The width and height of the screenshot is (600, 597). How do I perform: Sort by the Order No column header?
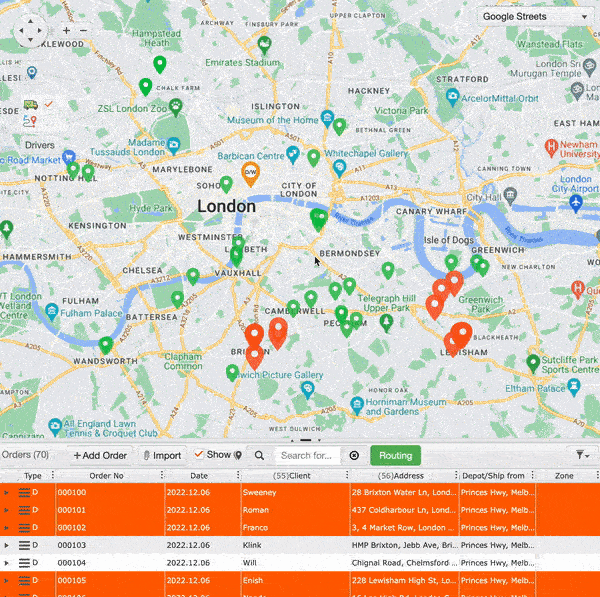(106, 476)
